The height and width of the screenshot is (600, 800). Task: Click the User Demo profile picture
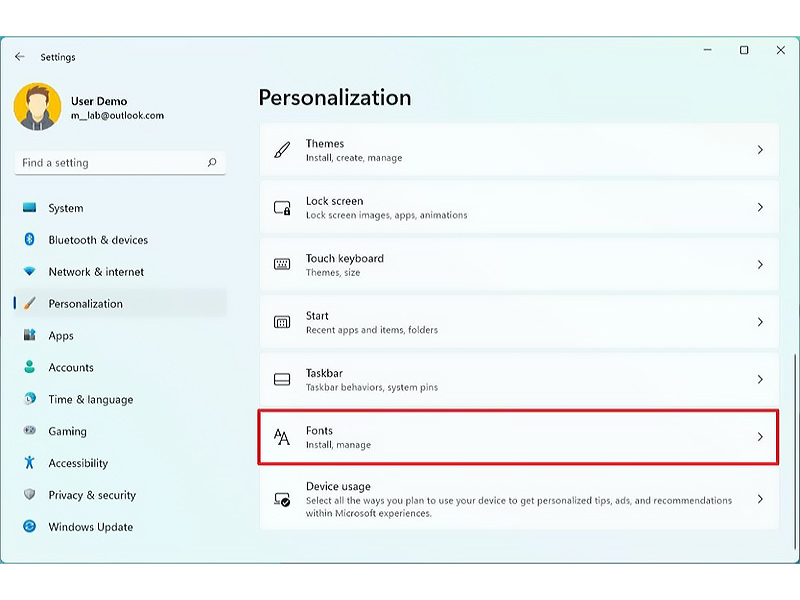[37, 107]
